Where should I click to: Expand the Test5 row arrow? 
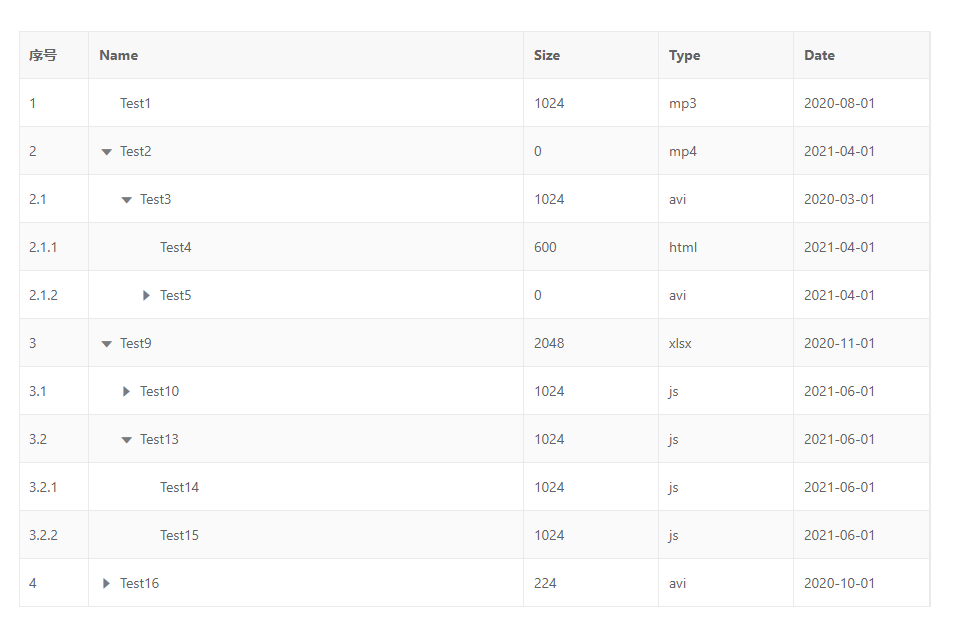tap(146, 295)
